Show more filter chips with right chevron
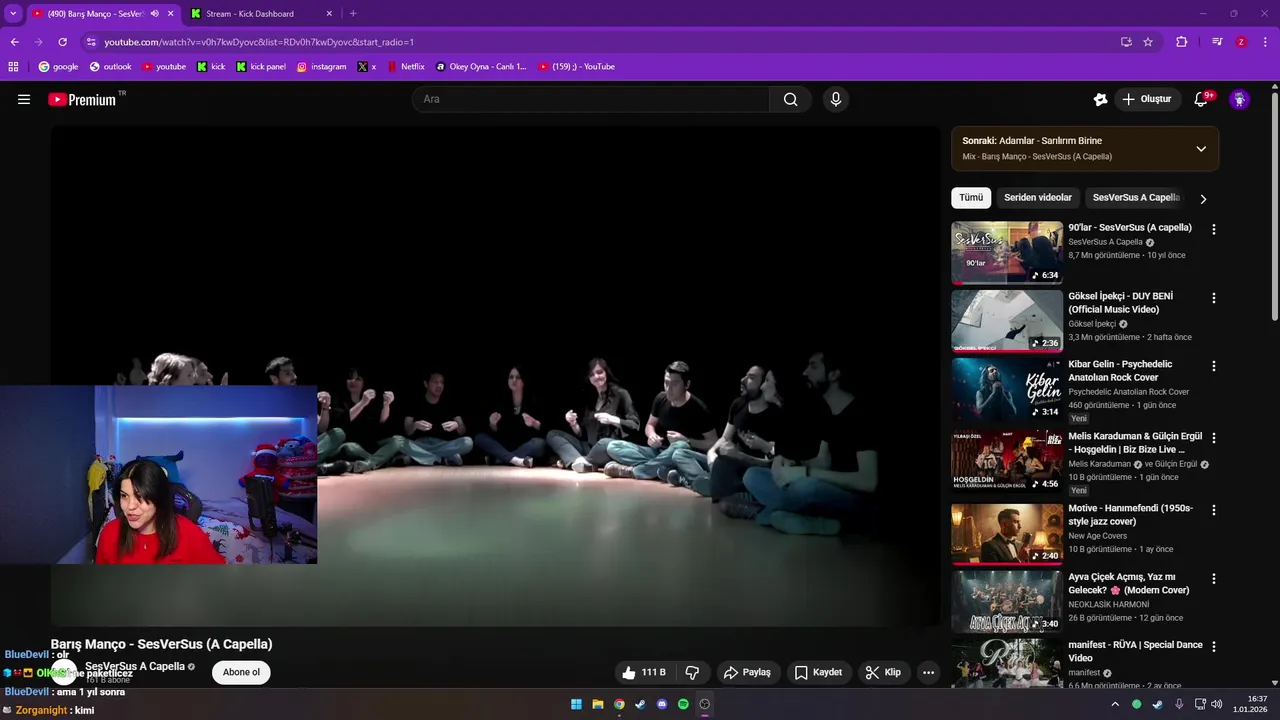Image resolution: width=1280 pixels, height=720 pixels. (1203, 199)
